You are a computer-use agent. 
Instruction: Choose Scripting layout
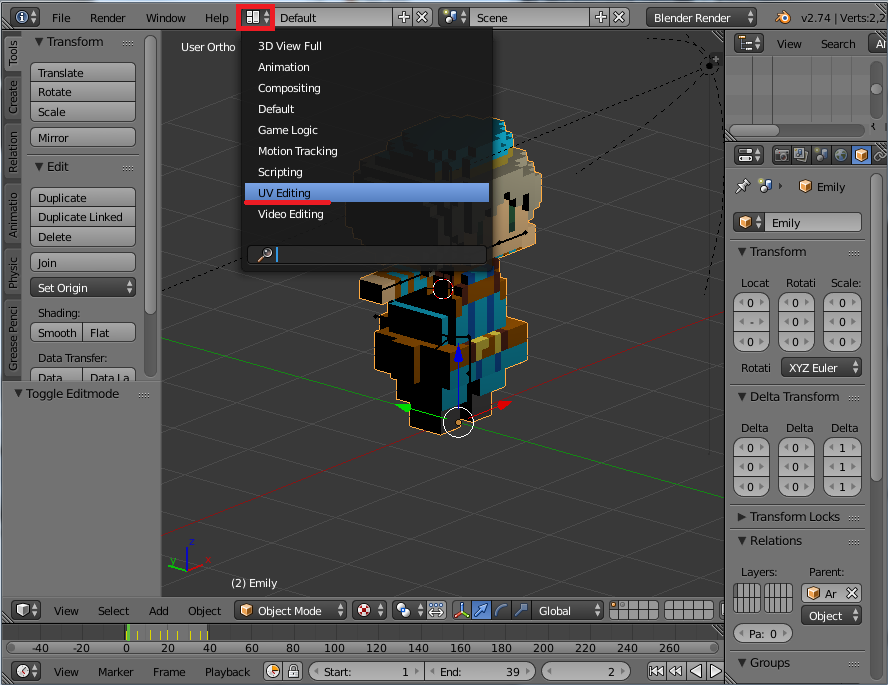[367, 172]
